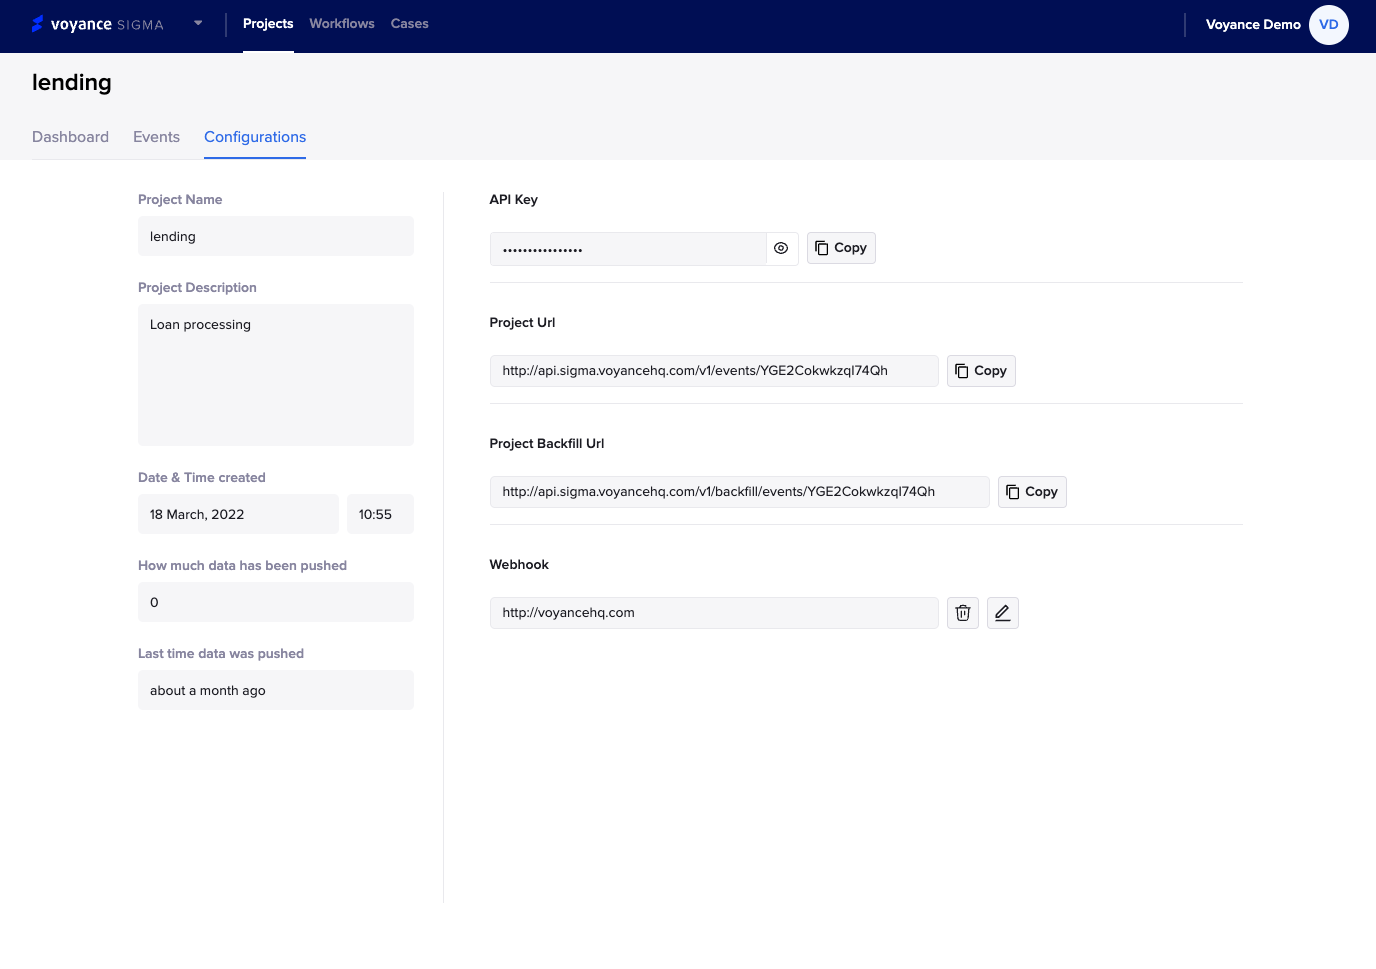
Task: Click the Project Backfill Url field
Action: click(740, 492)
